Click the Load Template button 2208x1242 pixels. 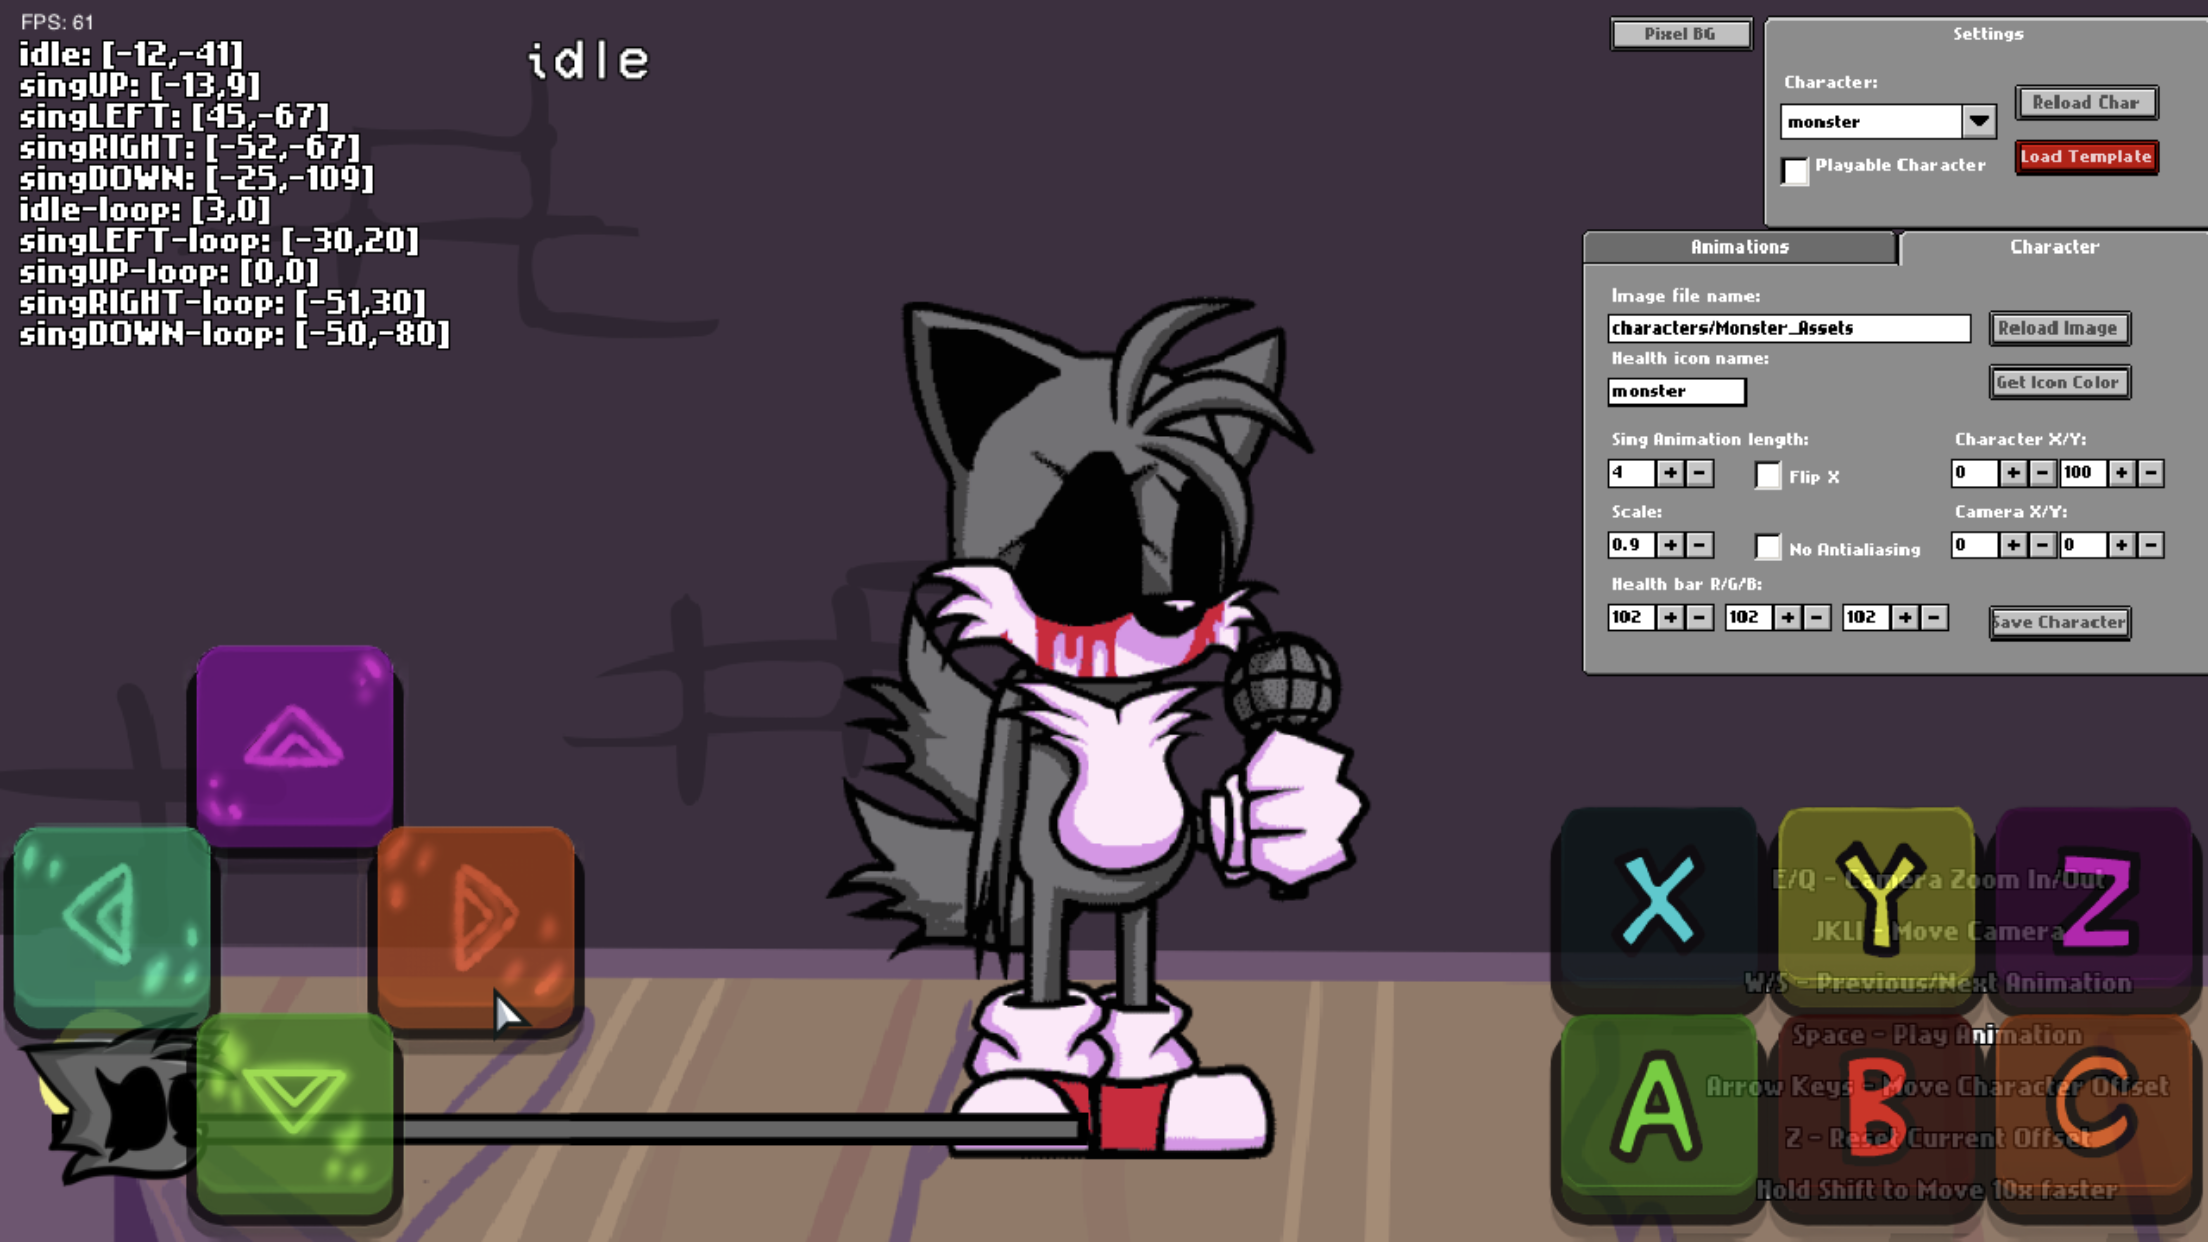(2087, 155)
